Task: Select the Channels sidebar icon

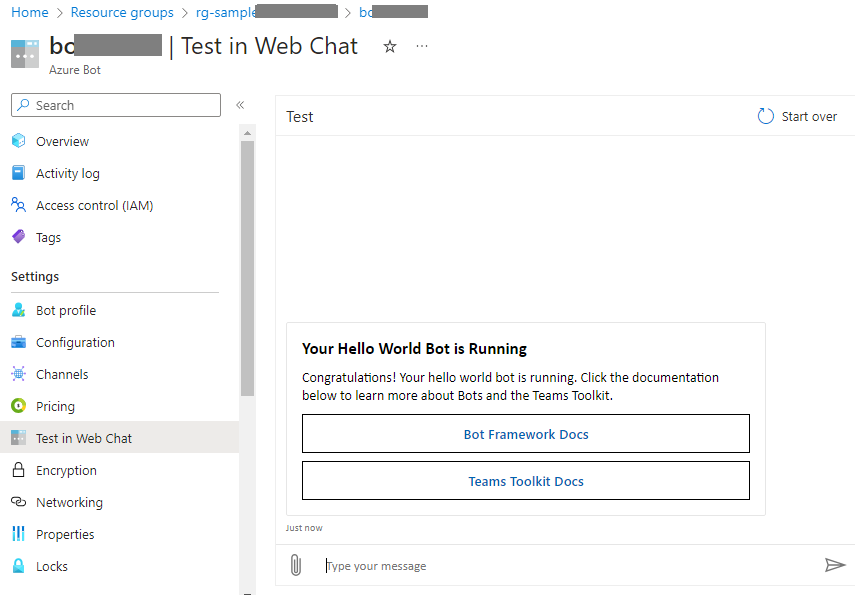Action: coord(18,374)
